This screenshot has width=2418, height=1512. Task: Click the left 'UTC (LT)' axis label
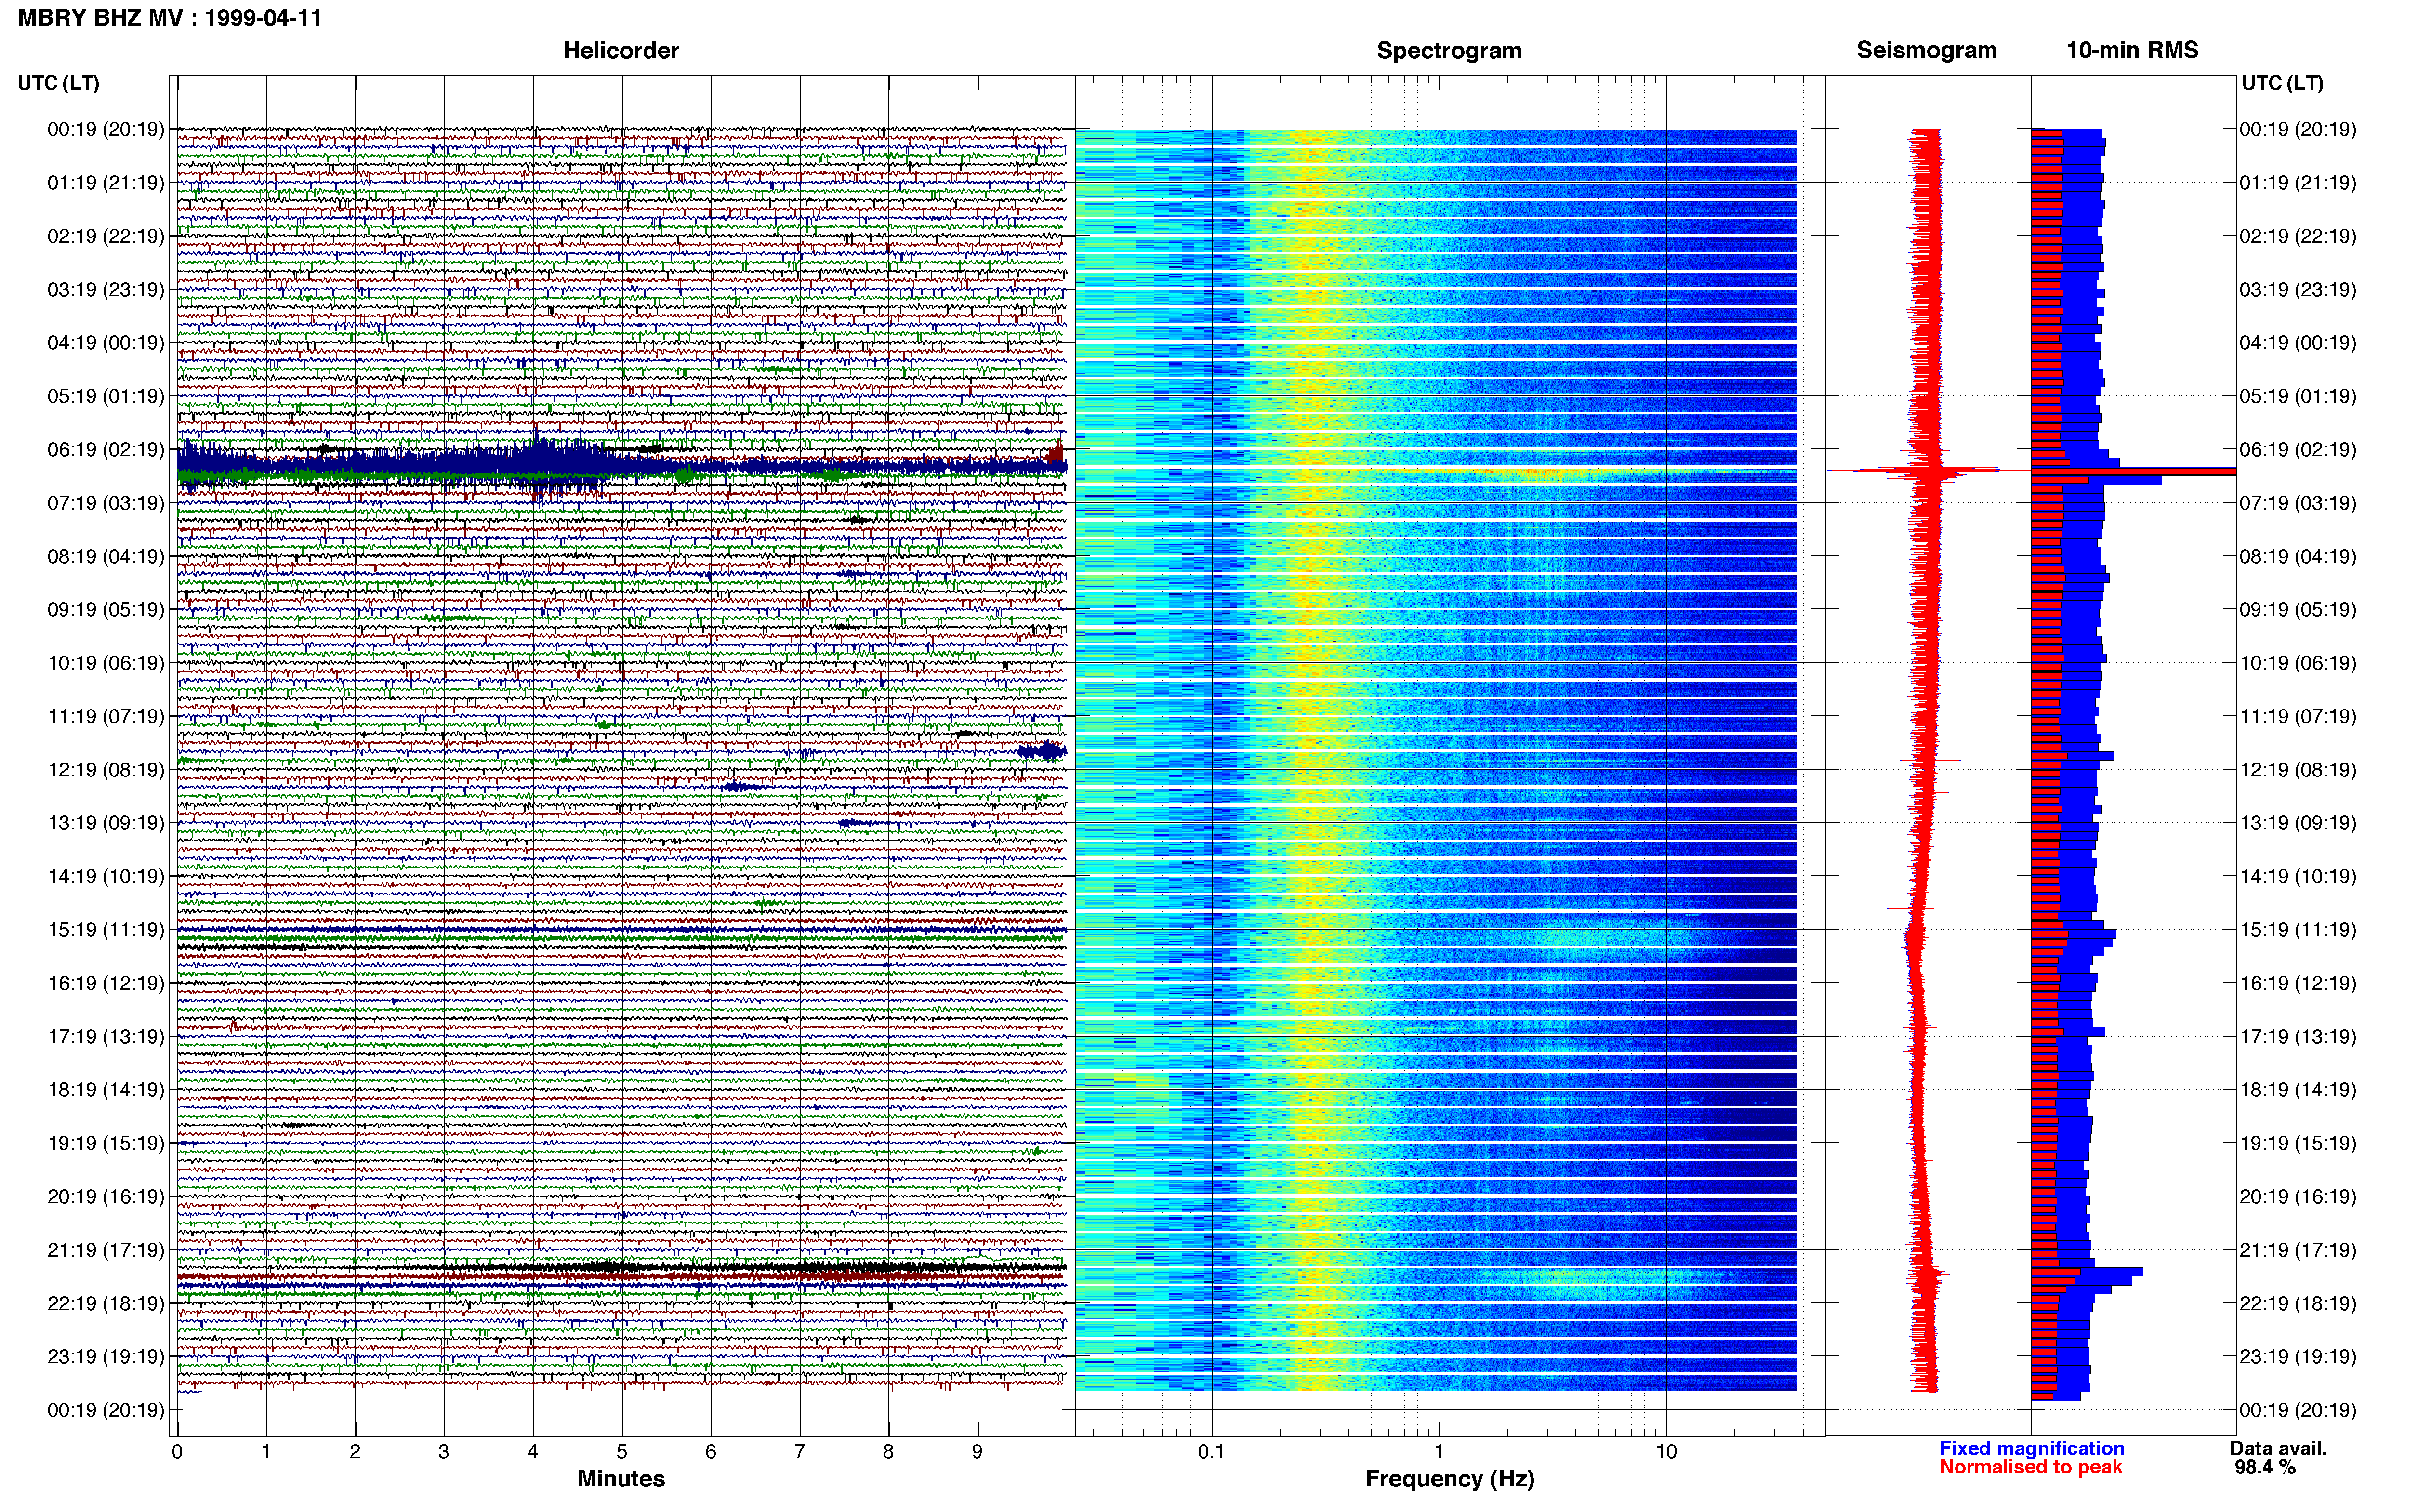point(59,83)
